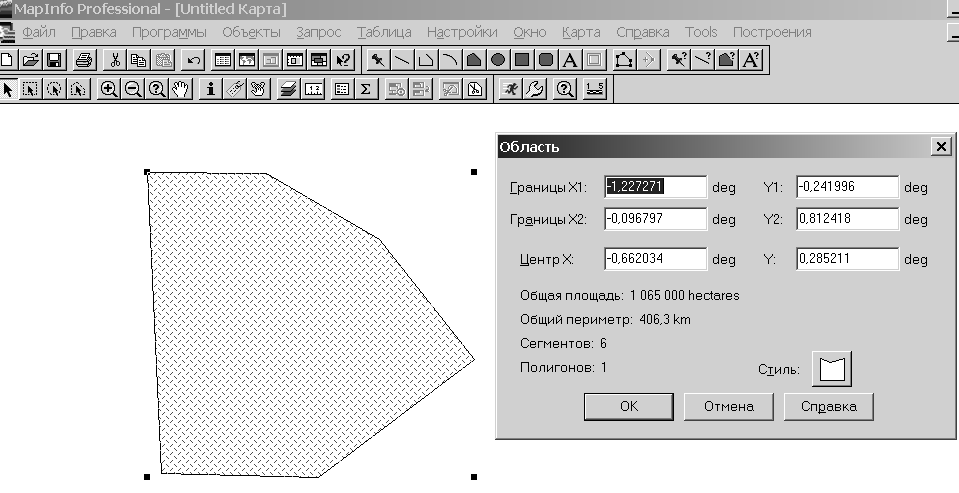
Task: Select the Ellipse drawing tool
Action: 498,60
